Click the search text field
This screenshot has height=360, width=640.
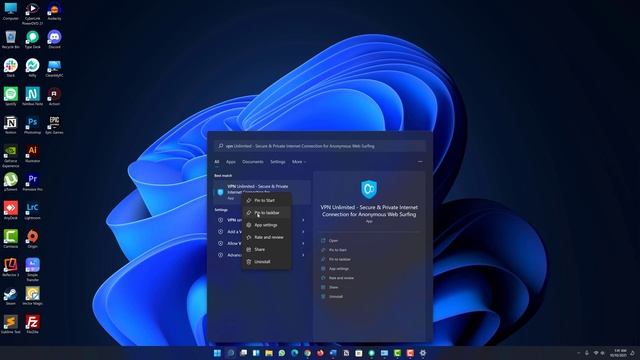(320, 146)
